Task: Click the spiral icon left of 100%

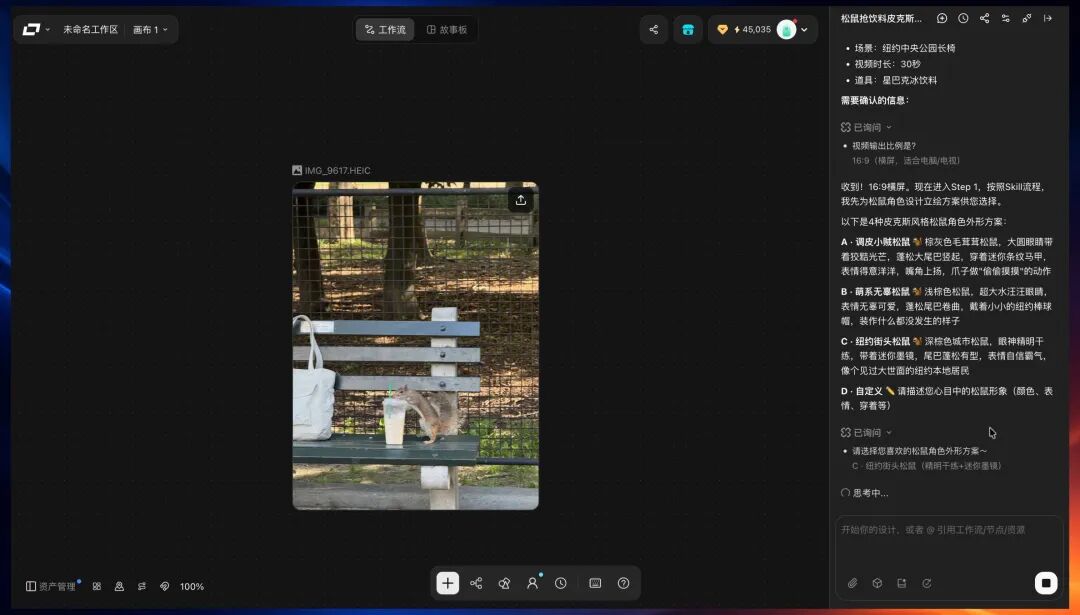Action: pyautogui.click(x=165, y=587)
